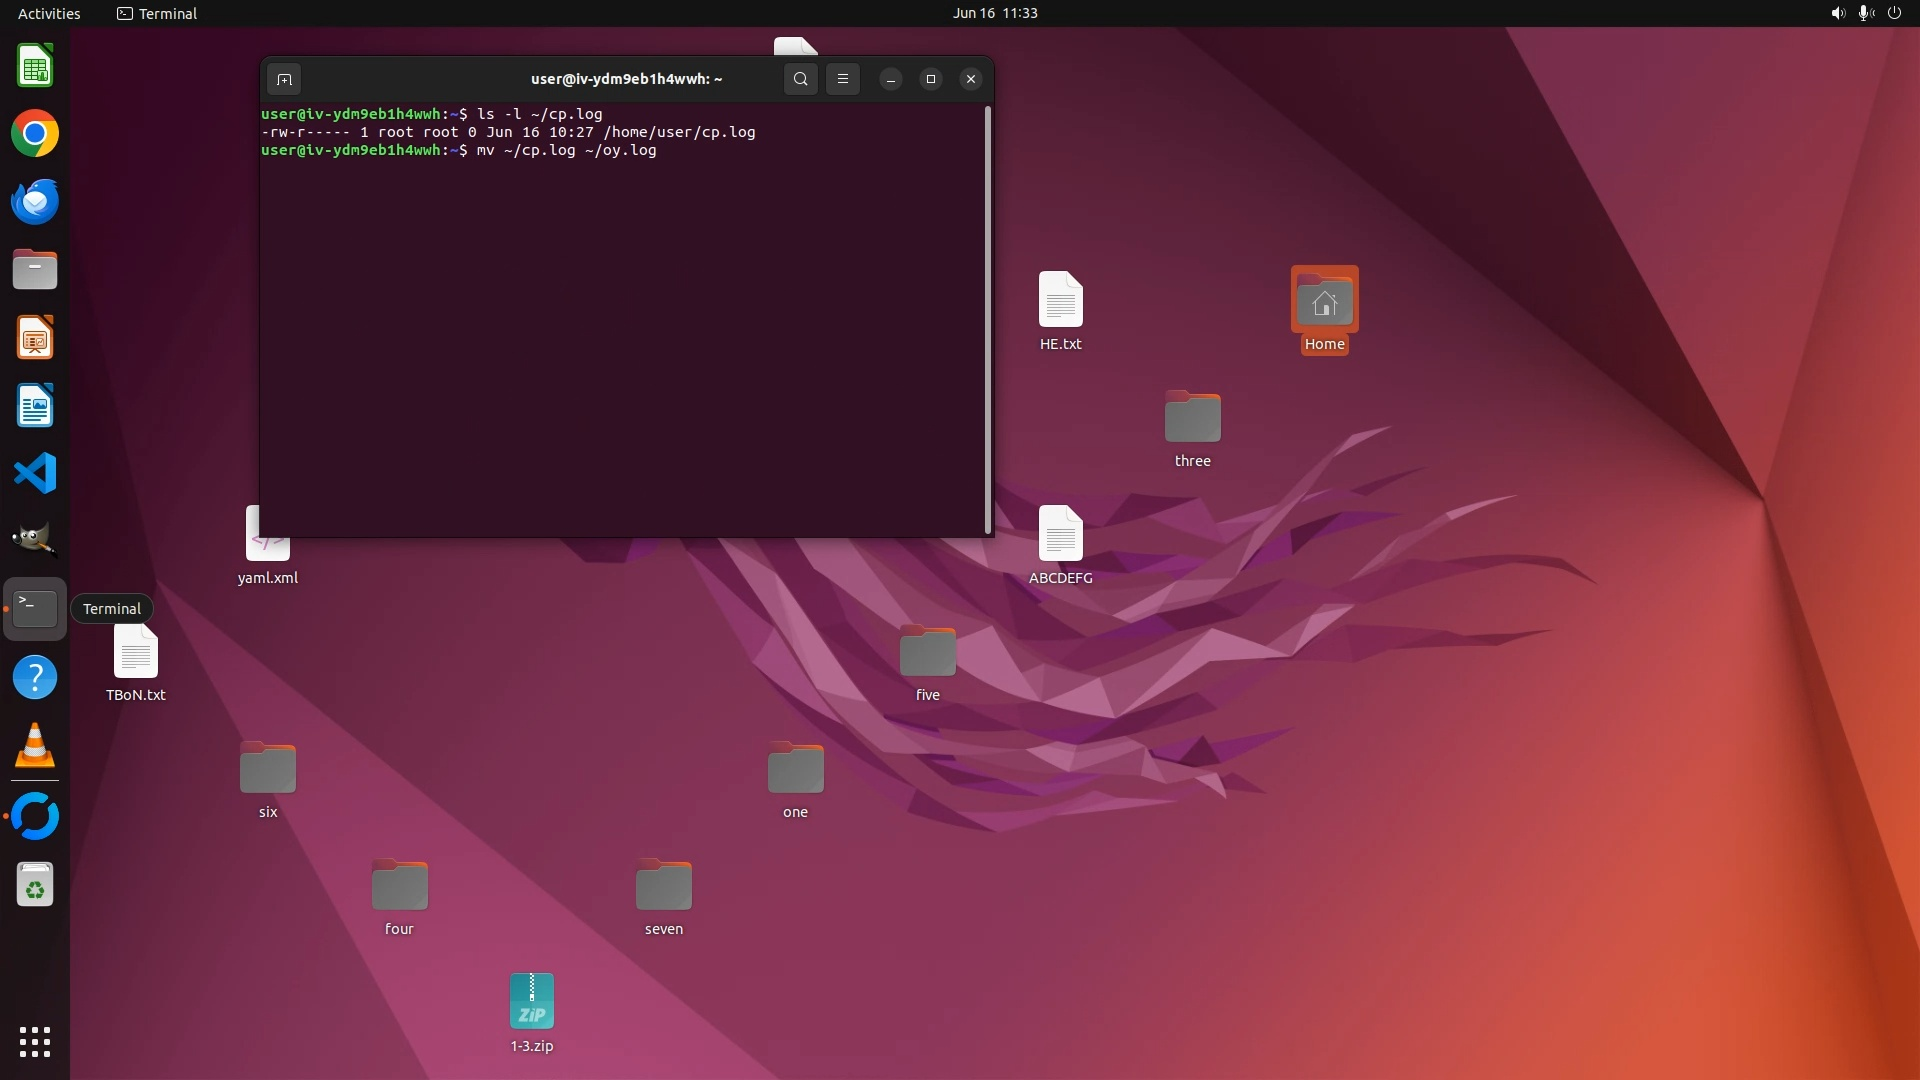Launch GIMP image editor from dock
Viewport: 1920px width, 1080px height.
[35, 540]
